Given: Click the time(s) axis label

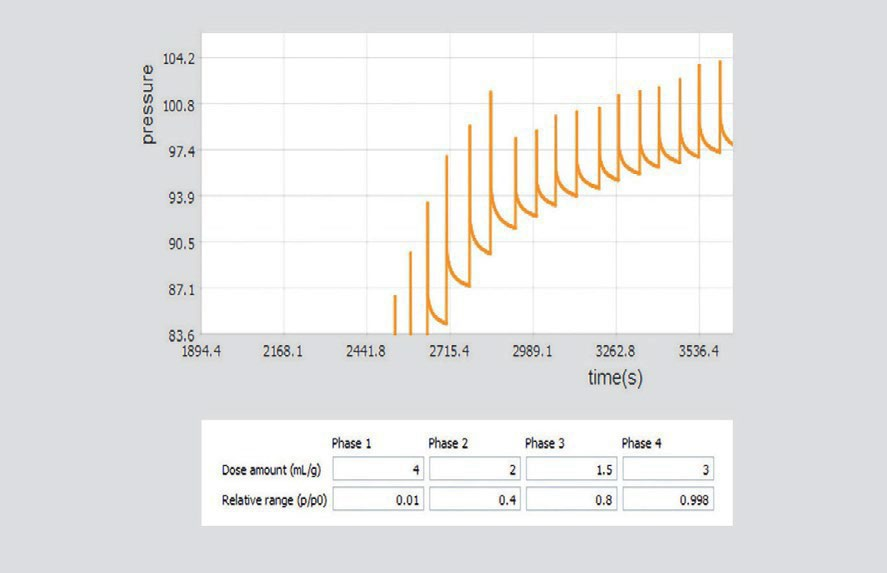Looking at the screenshot, I should click(615, 377).
